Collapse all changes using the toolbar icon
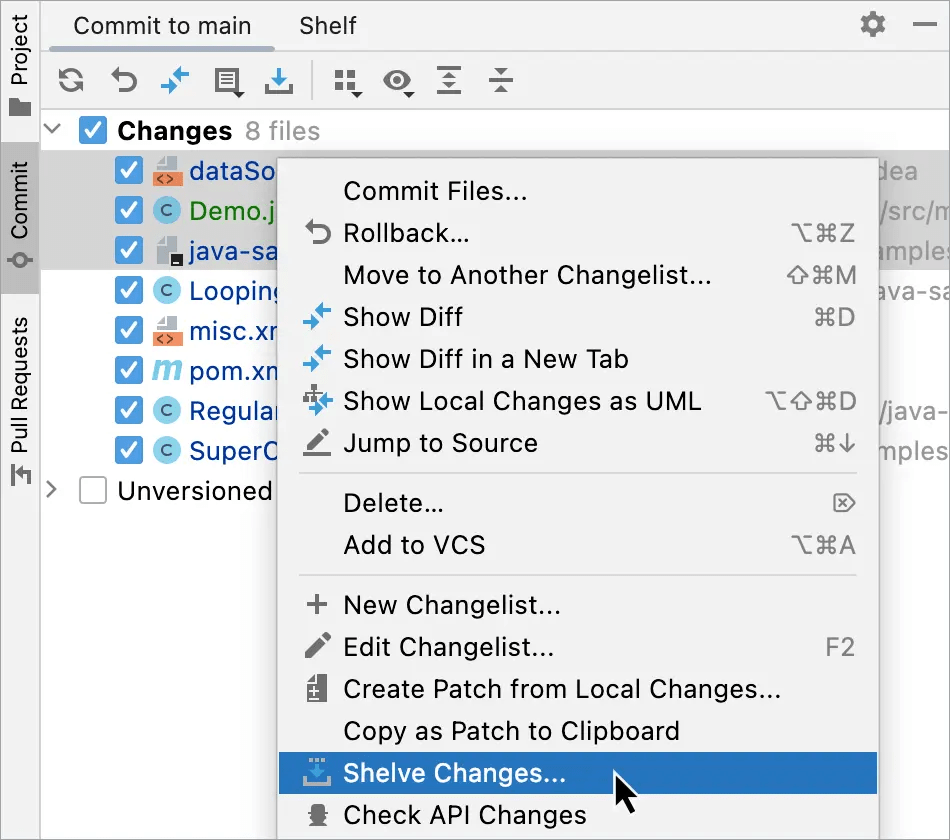 [x=500, y=82]
